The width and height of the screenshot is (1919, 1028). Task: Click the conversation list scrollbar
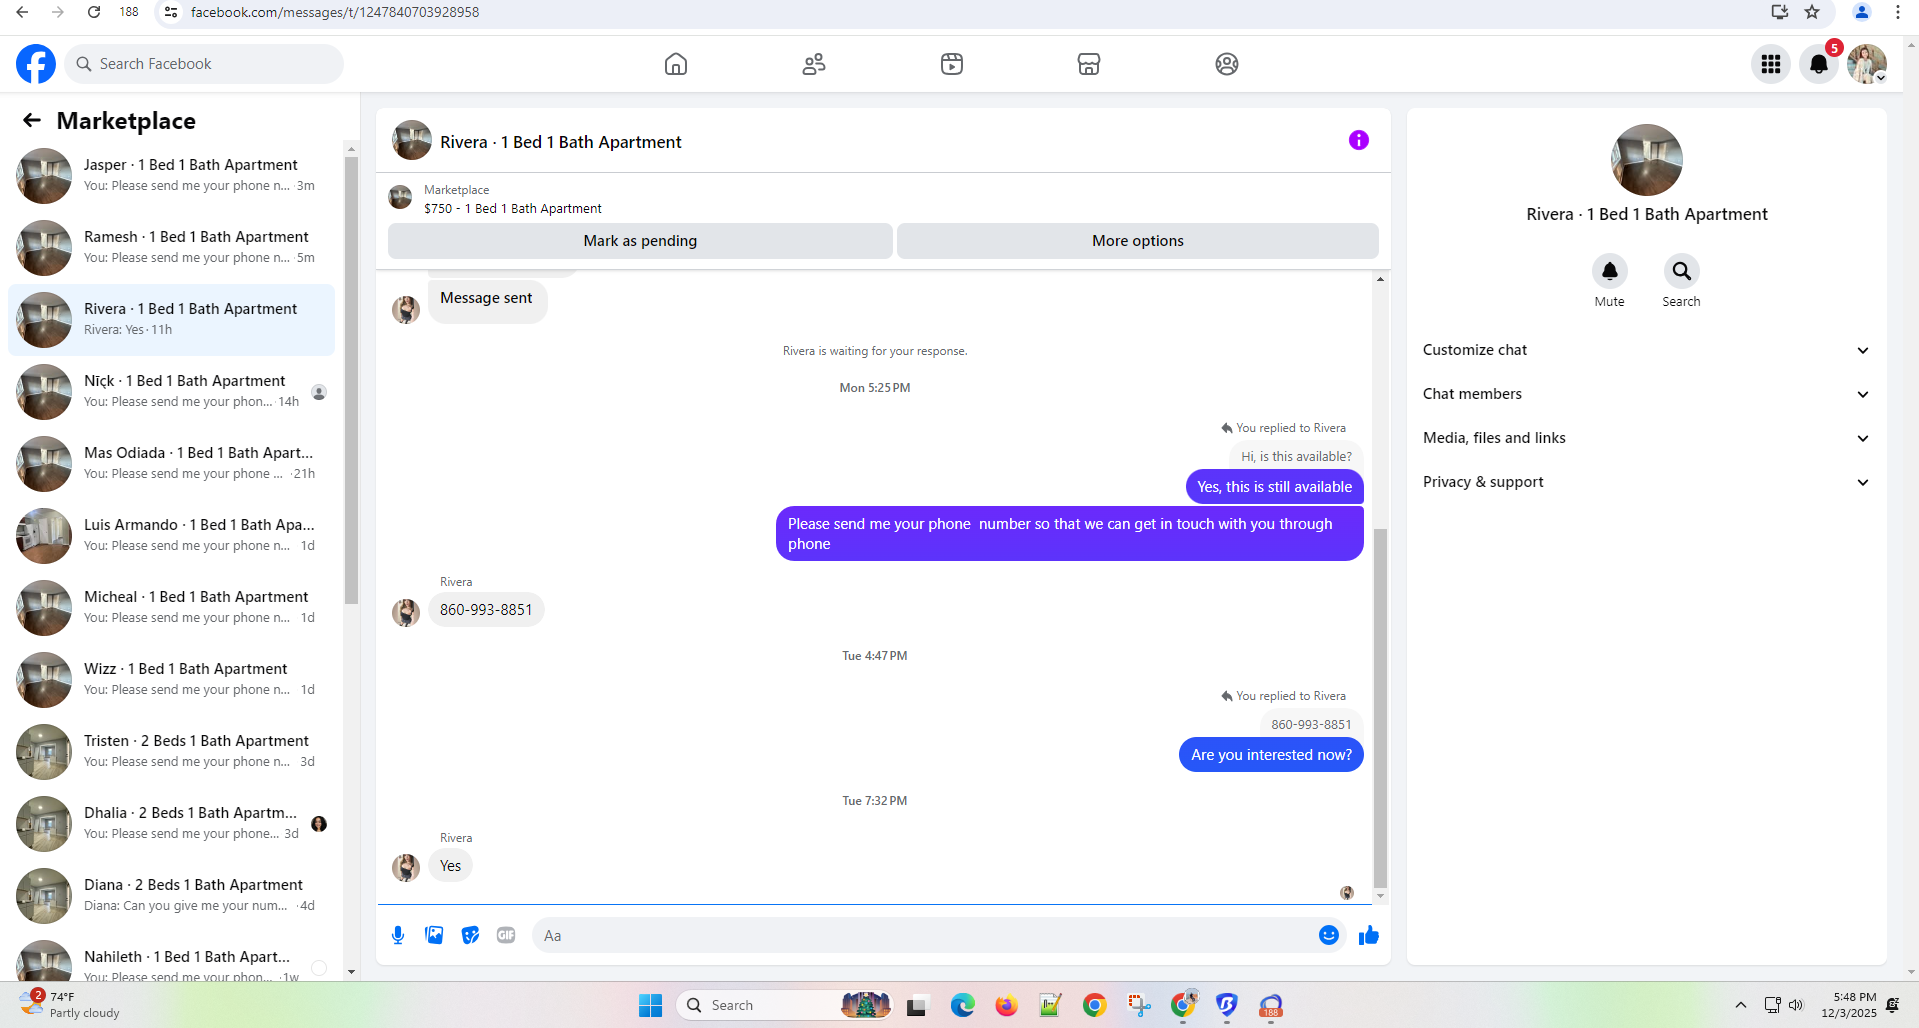[351, 380]
